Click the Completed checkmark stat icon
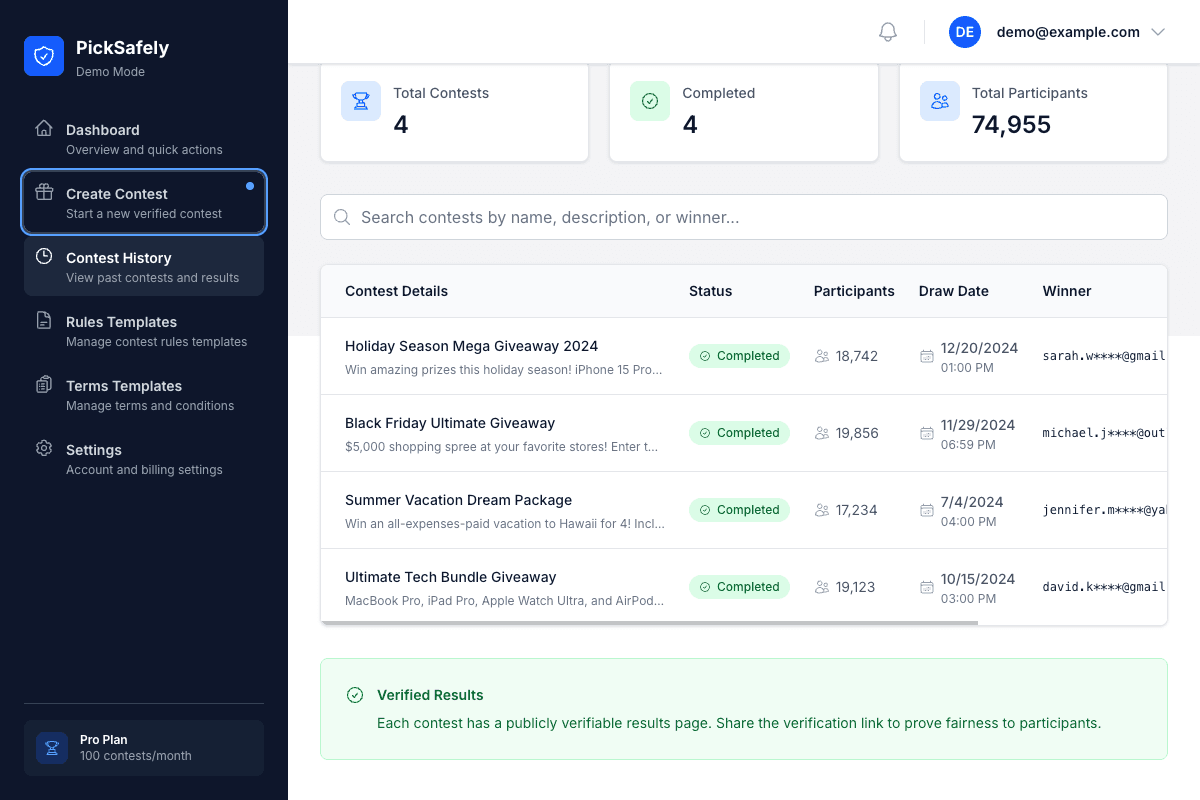This screenshot has height=800, width=1200. [x=649, y=101]
